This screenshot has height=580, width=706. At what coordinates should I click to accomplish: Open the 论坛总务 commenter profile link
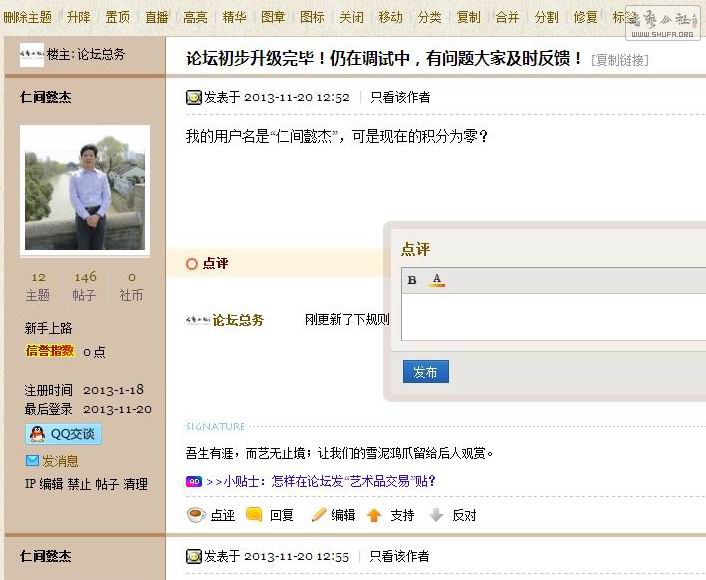pyautogui.click(x=238, y=320)
